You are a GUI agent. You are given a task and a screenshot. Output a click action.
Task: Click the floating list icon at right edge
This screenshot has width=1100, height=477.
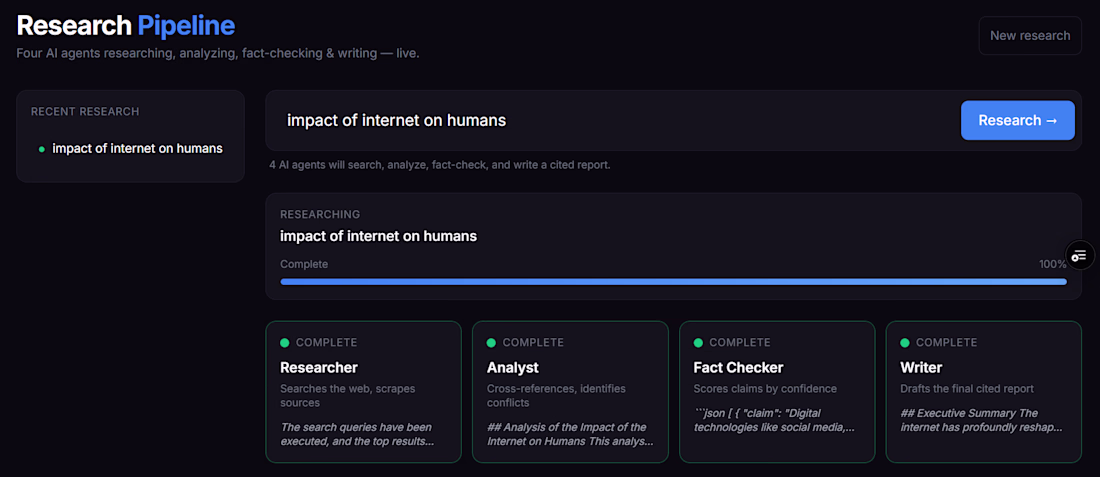tap(1080, 255)
